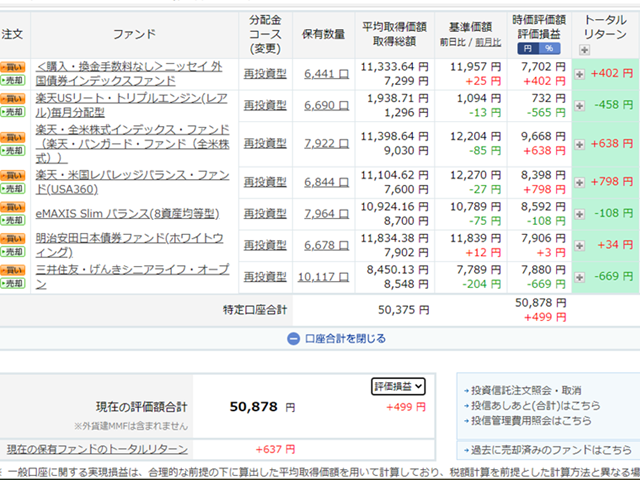Sort by 前月比 in 基準価額 header

(489, 43)
